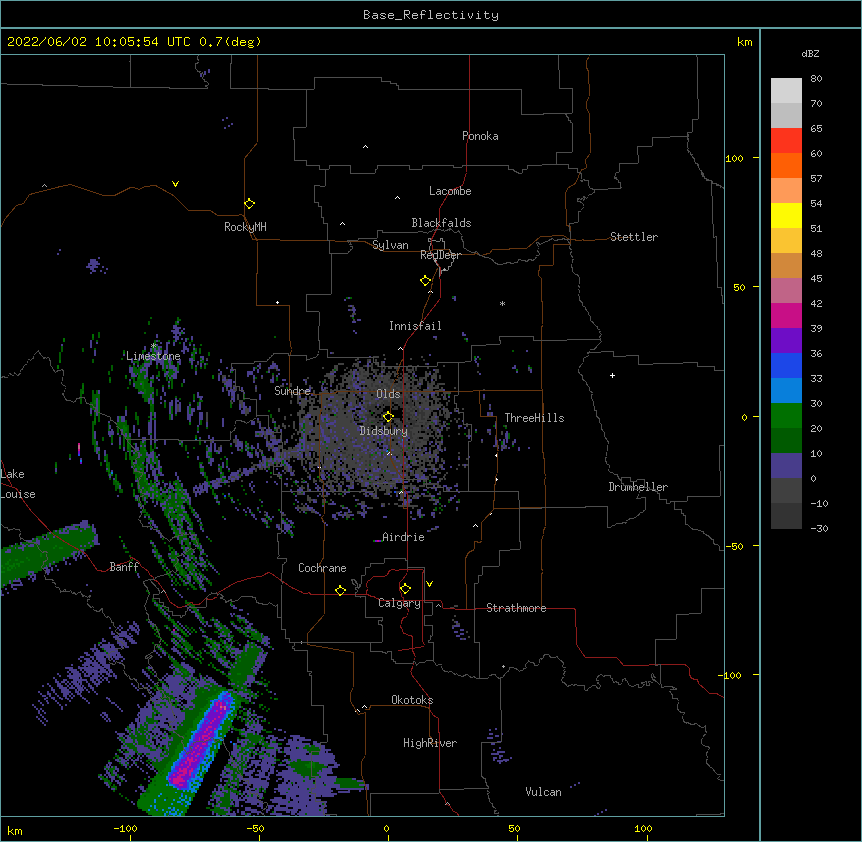
Task: Click the Airdrie label
Action: pyautogui.click(x=404, y=537)
